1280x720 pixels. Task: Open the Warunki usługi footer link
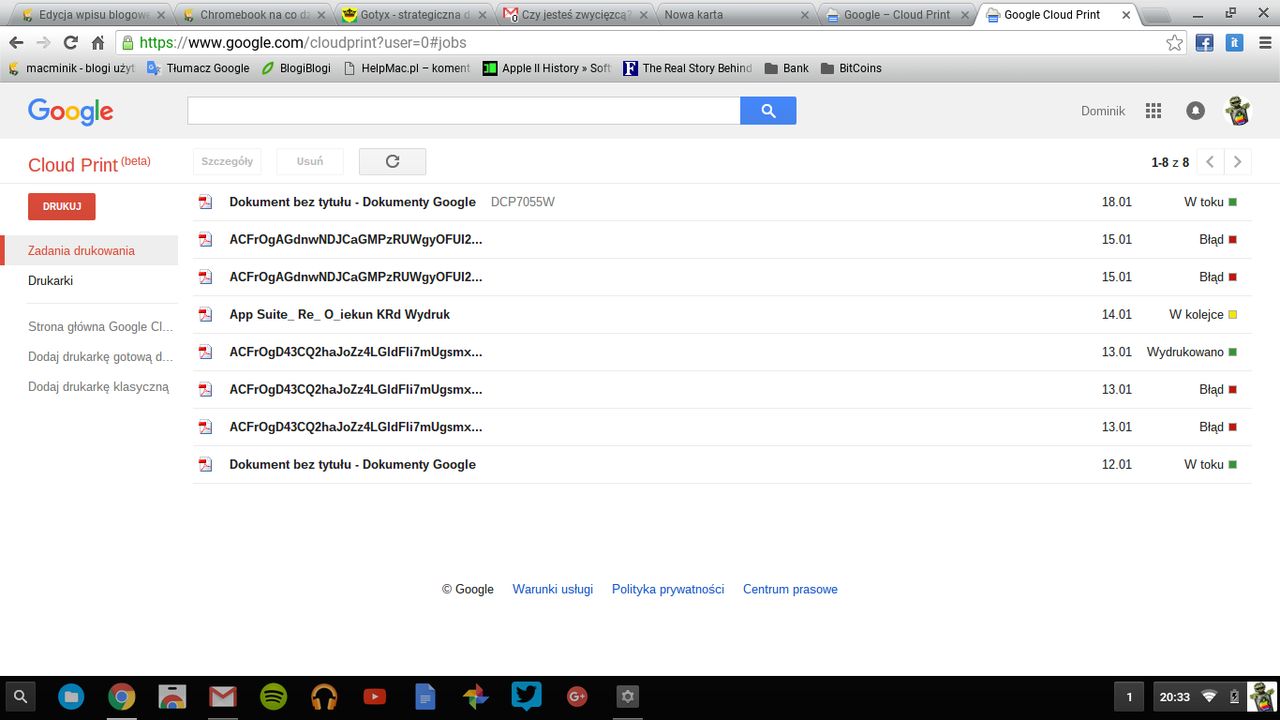pyautogui.click(x=553, y=589)
